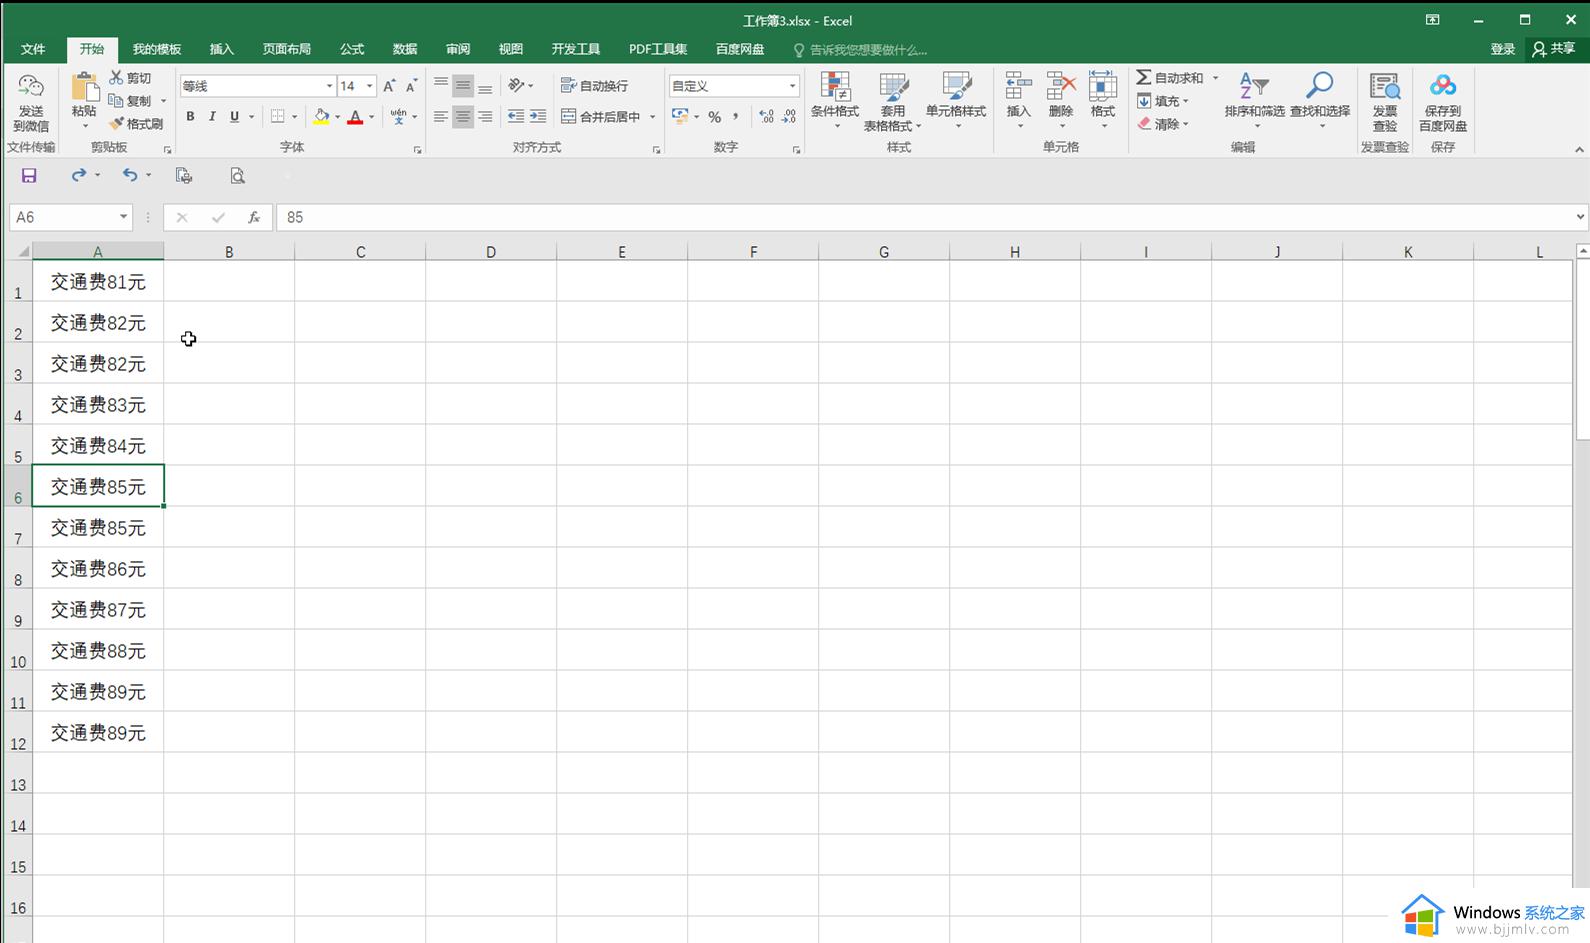Open the 文件 File tab
1590x943 pixels.
(33, 49)
